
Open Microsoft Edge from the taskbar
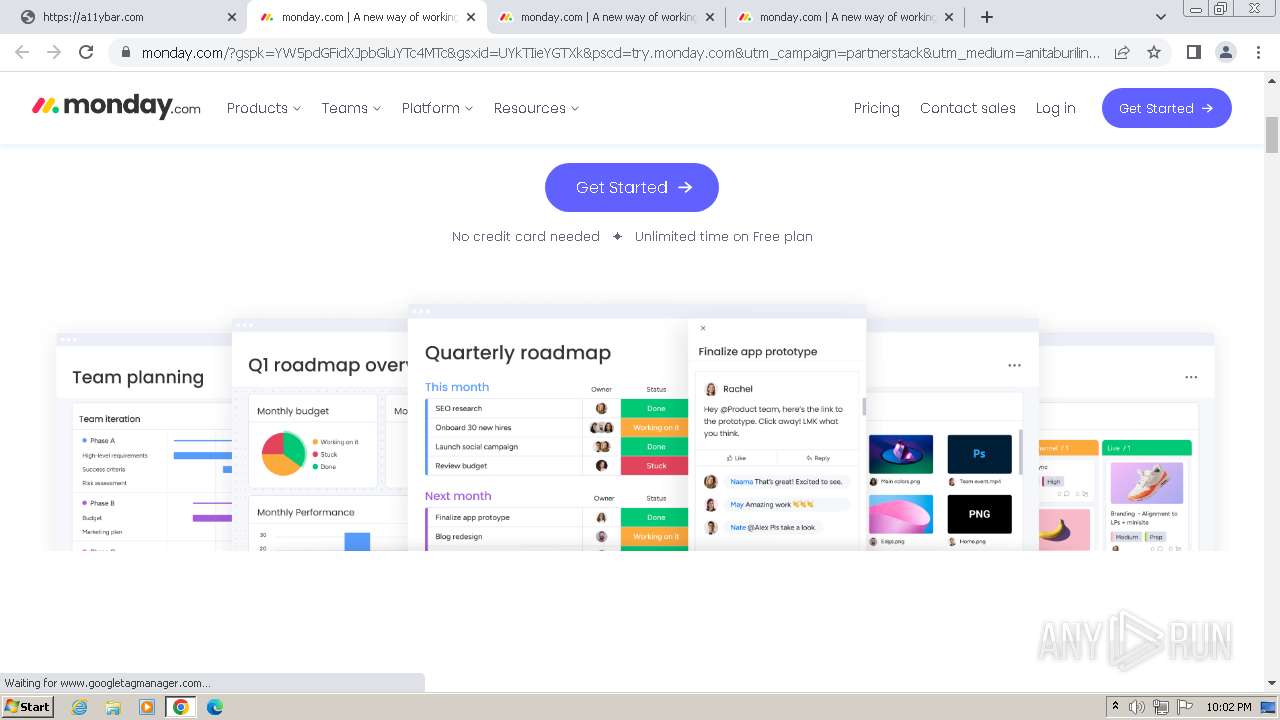pos(215,707)
